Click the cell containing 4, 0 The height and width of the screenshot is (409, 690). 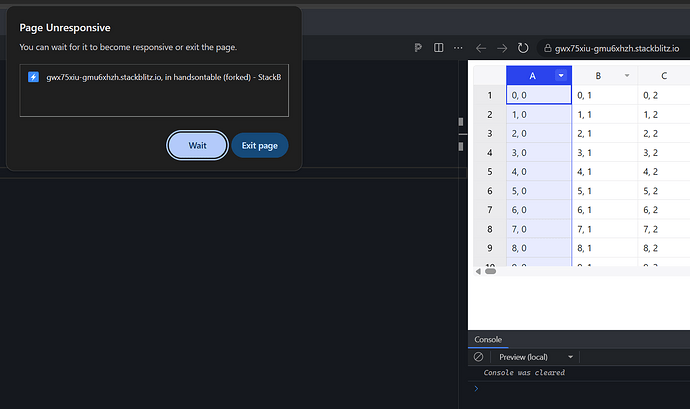point(539,172)
